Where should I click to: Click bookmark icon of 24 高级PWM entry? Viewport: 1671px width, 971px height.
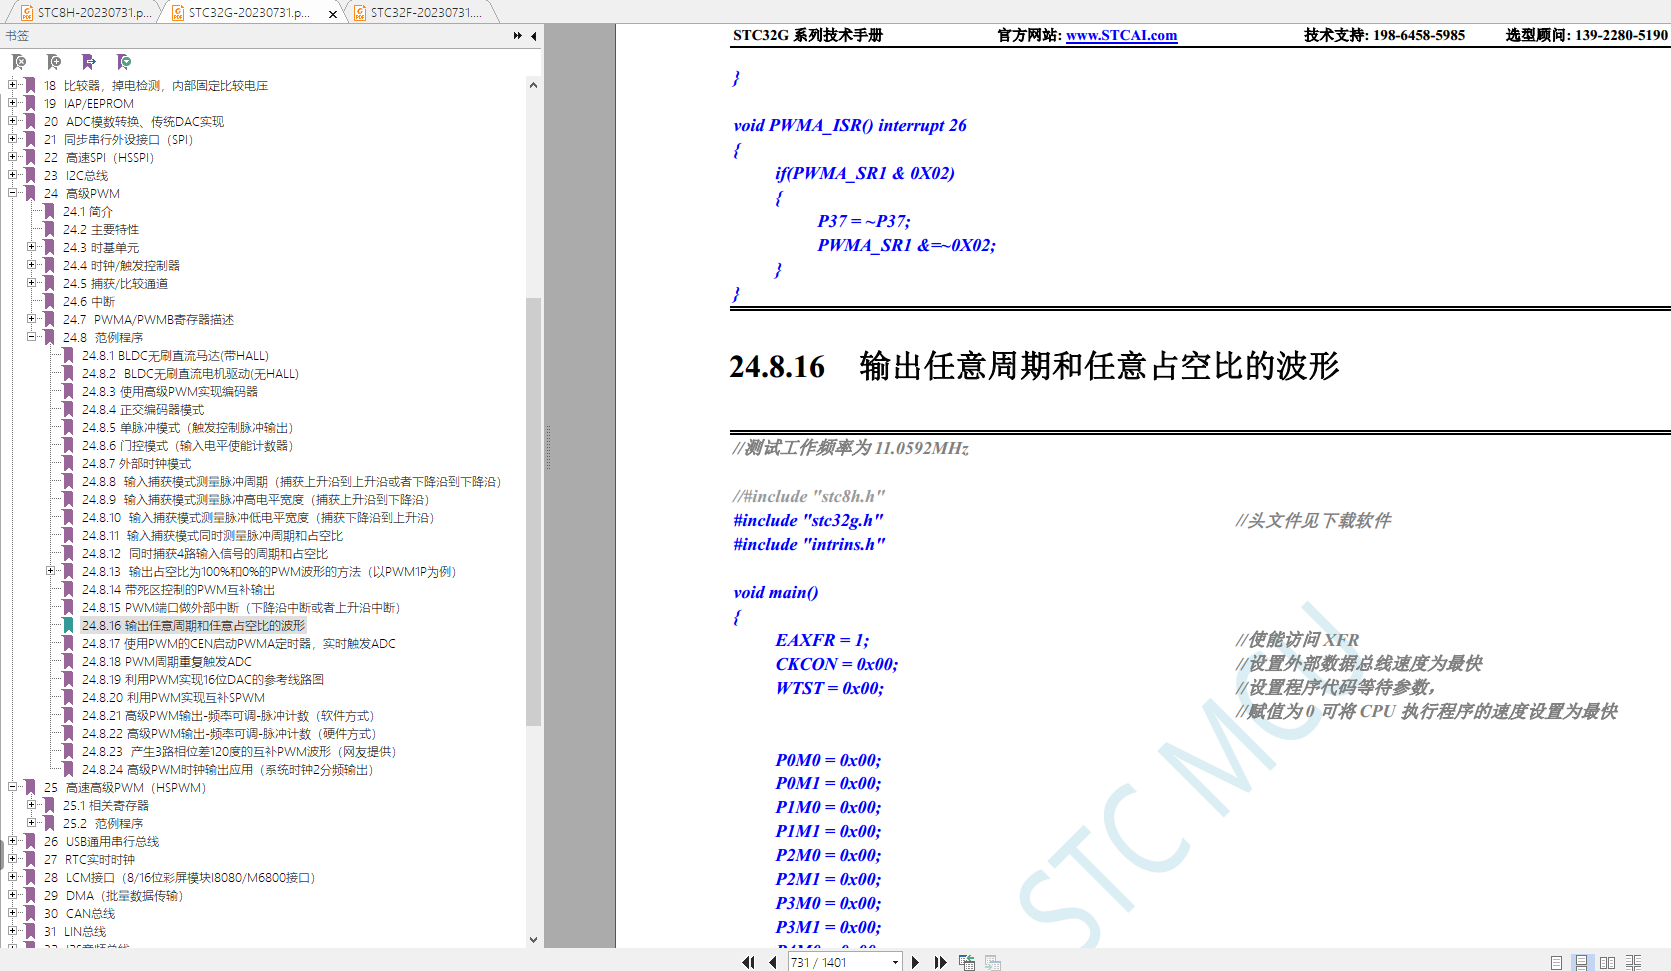coord(30,193)
